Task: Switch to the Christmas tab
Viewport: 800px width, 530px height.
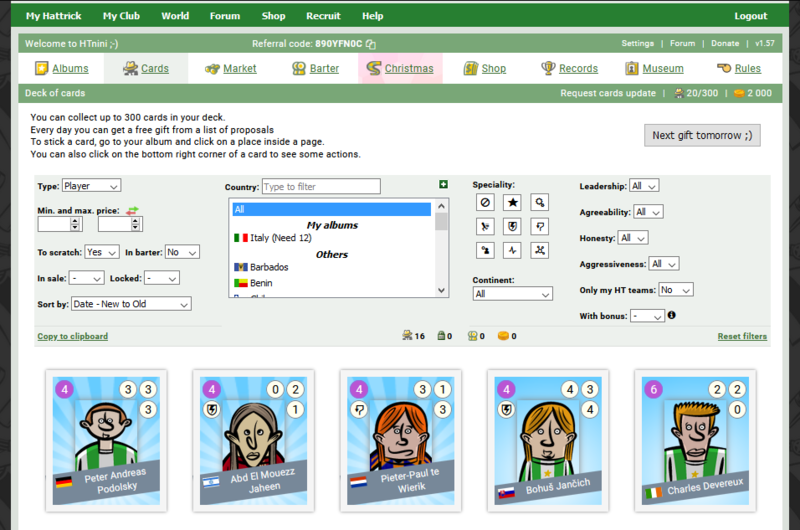Action: [x=400, y=68]
